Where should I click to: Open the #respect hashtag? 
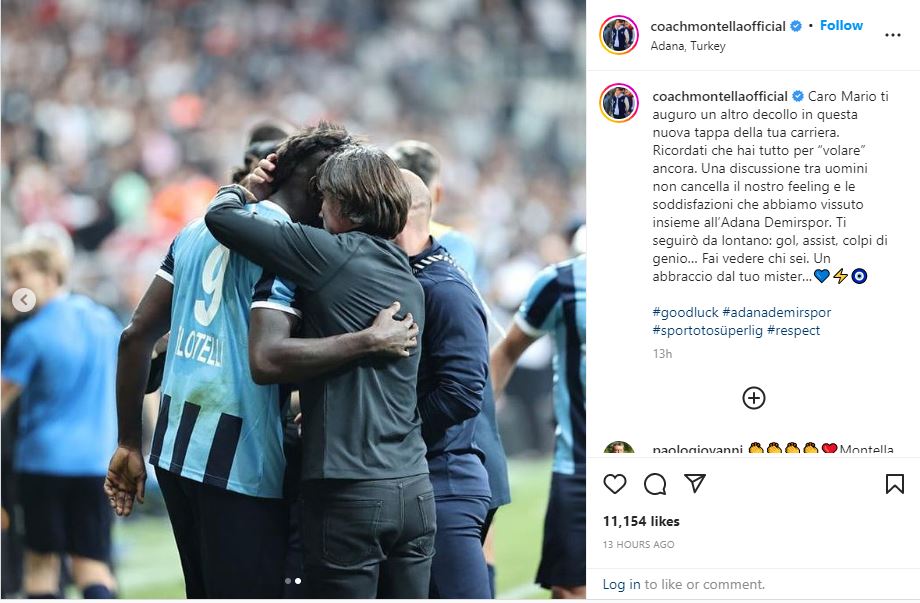(793, 330)
